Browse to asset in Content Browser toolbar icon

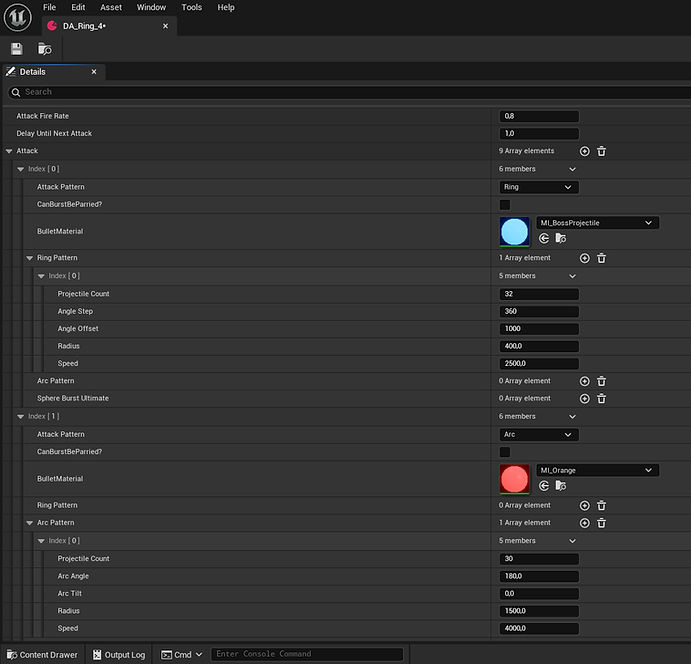tap(45, 49)
